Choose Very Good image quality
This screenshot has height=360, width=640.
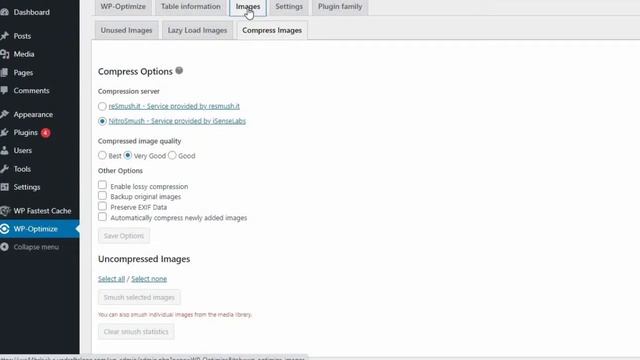[128, 155]
